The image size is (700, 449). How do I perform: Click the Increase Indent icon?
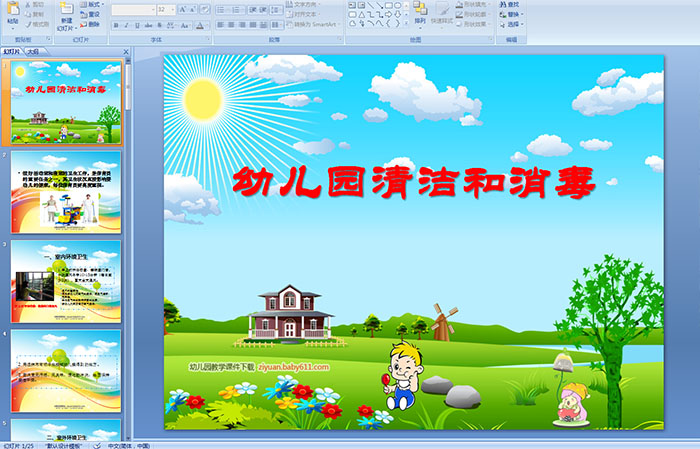264,9
